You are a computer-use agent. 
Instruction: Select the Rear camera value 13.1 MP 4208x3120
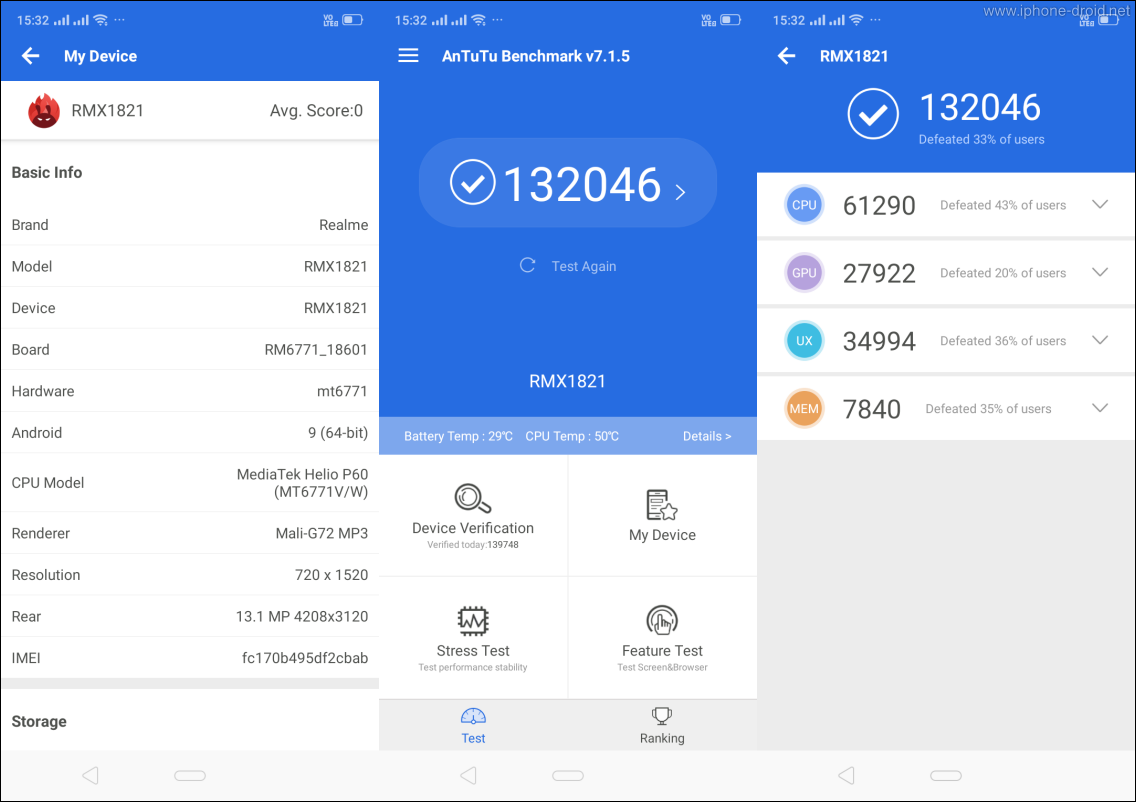[301, 617]
